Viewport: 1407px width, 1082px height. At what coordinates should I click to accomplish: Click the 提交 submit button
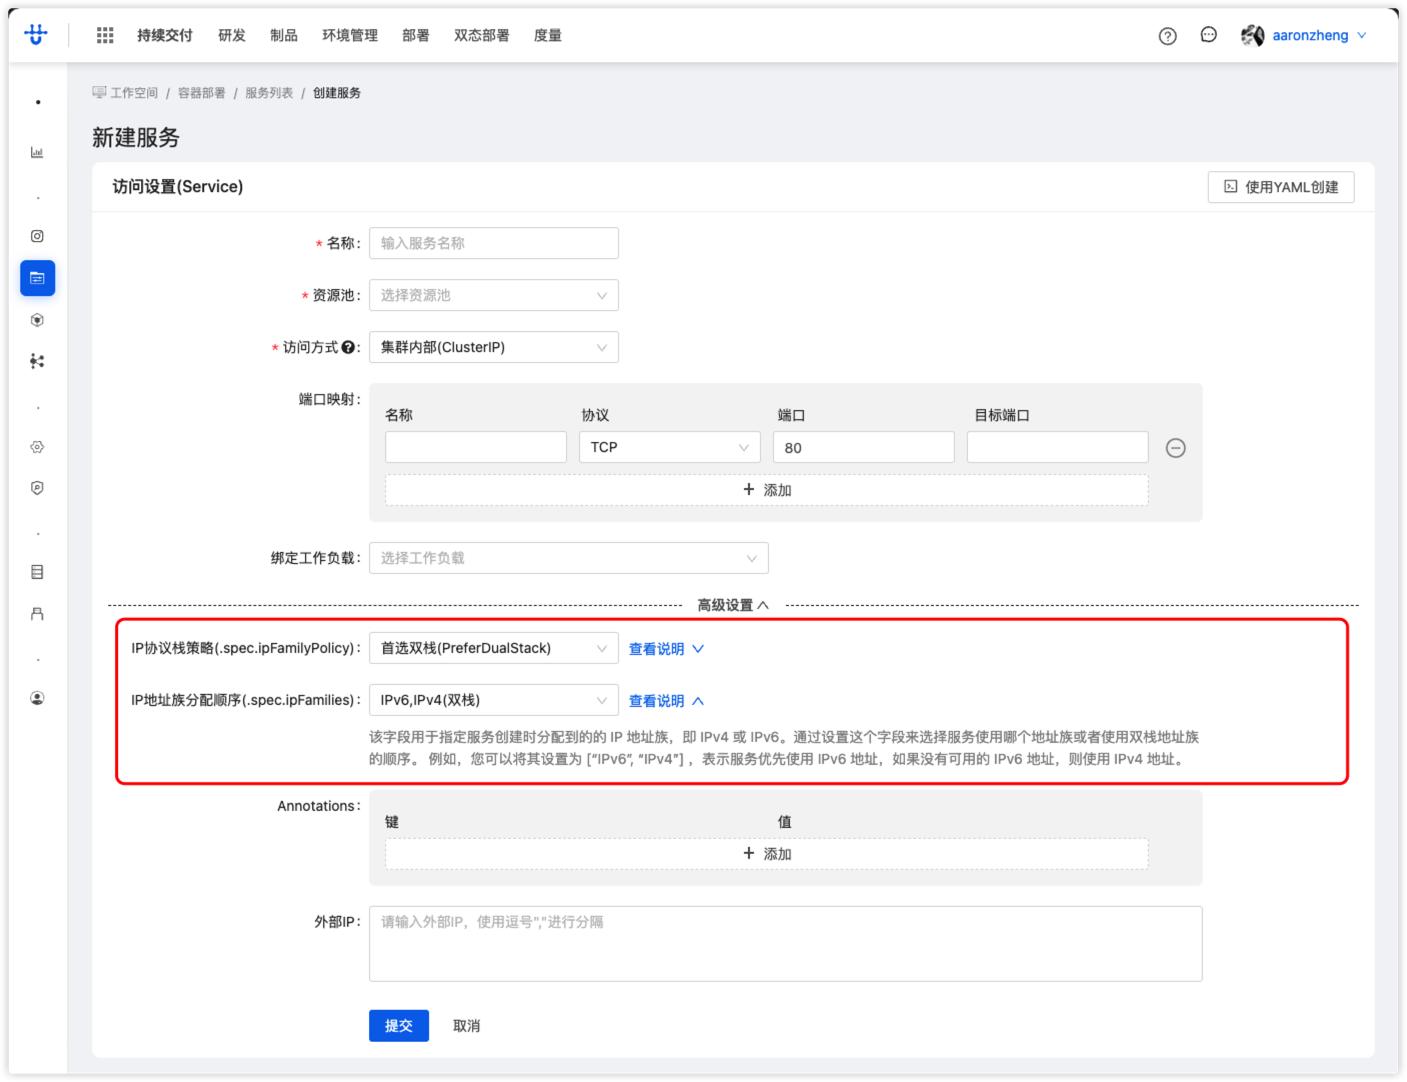point(398,1025)
